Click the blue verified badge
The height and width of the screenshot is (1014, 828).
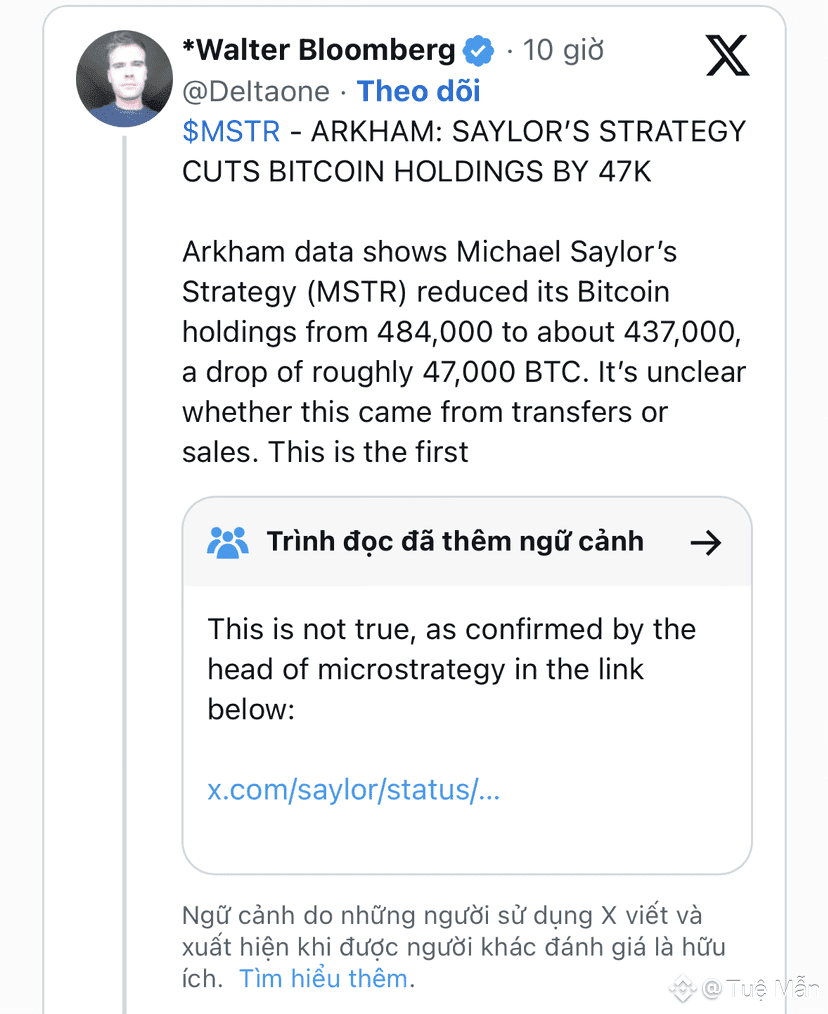tap(480, 50)
